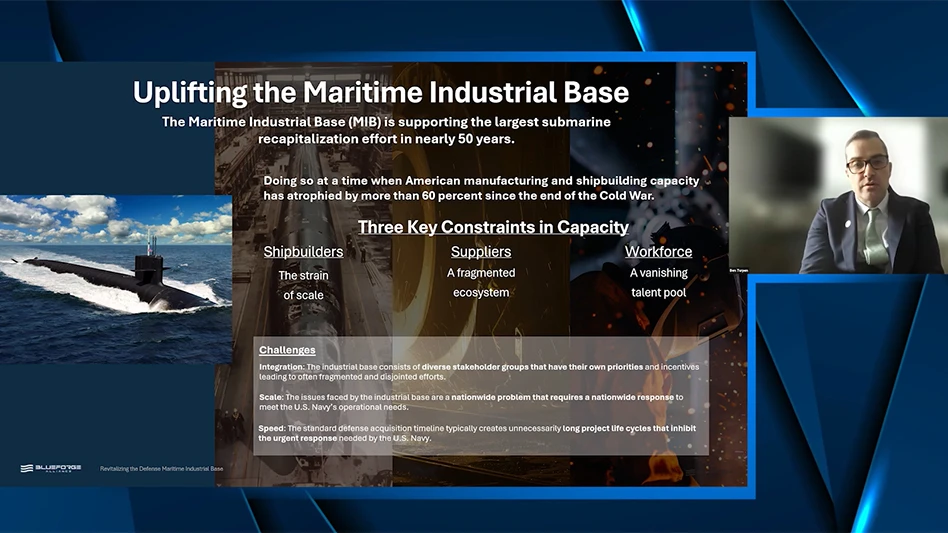Select the presenter's webcam video tile
This screenshot has height=533, width=948.
click(837, 196)
